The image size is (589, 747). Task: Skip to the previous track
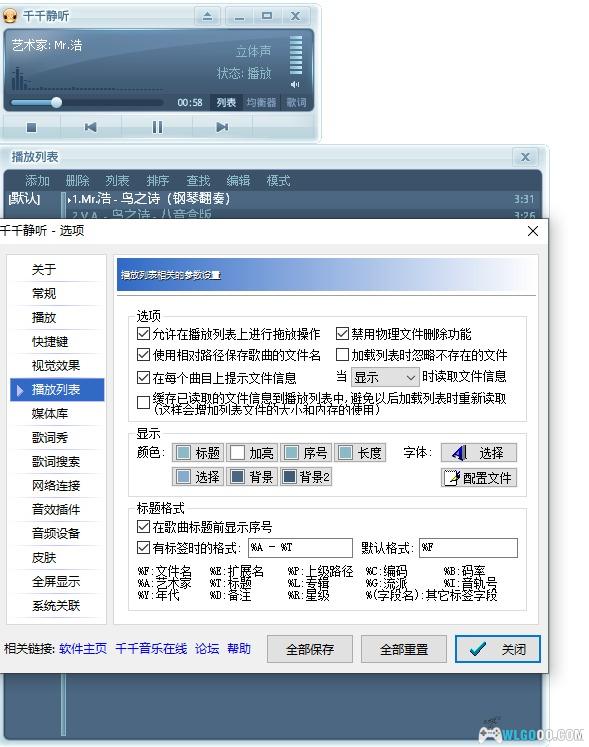click(91, 128)
